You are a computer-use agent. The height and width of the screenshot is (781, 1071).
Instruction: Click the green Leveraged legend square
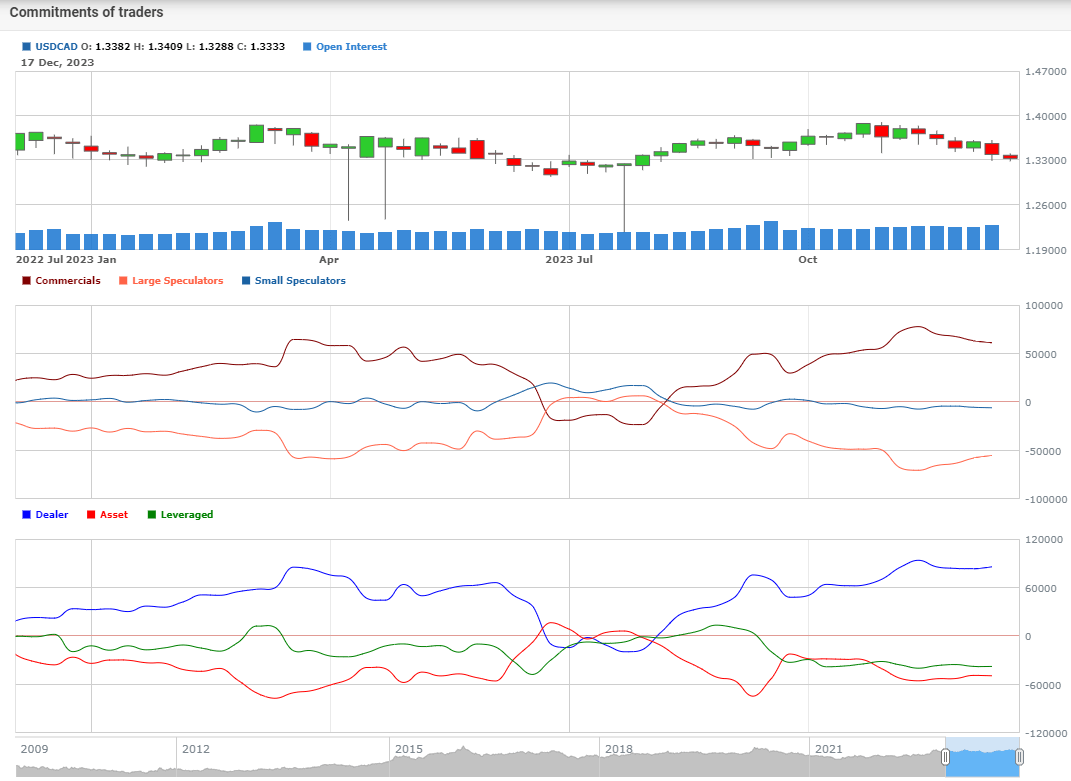pyautogui.click(x=152, y=515)
